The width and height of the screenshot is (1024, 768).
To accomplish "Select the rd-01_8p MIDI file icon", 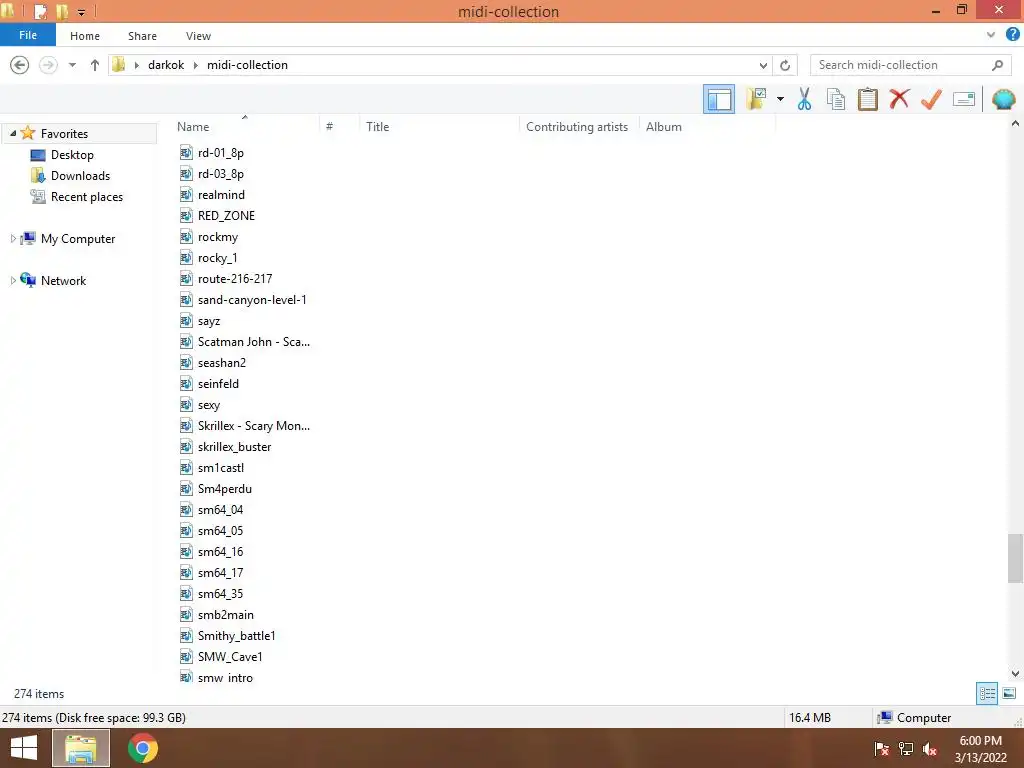I will pyautogui.click(x=186, y=153).
